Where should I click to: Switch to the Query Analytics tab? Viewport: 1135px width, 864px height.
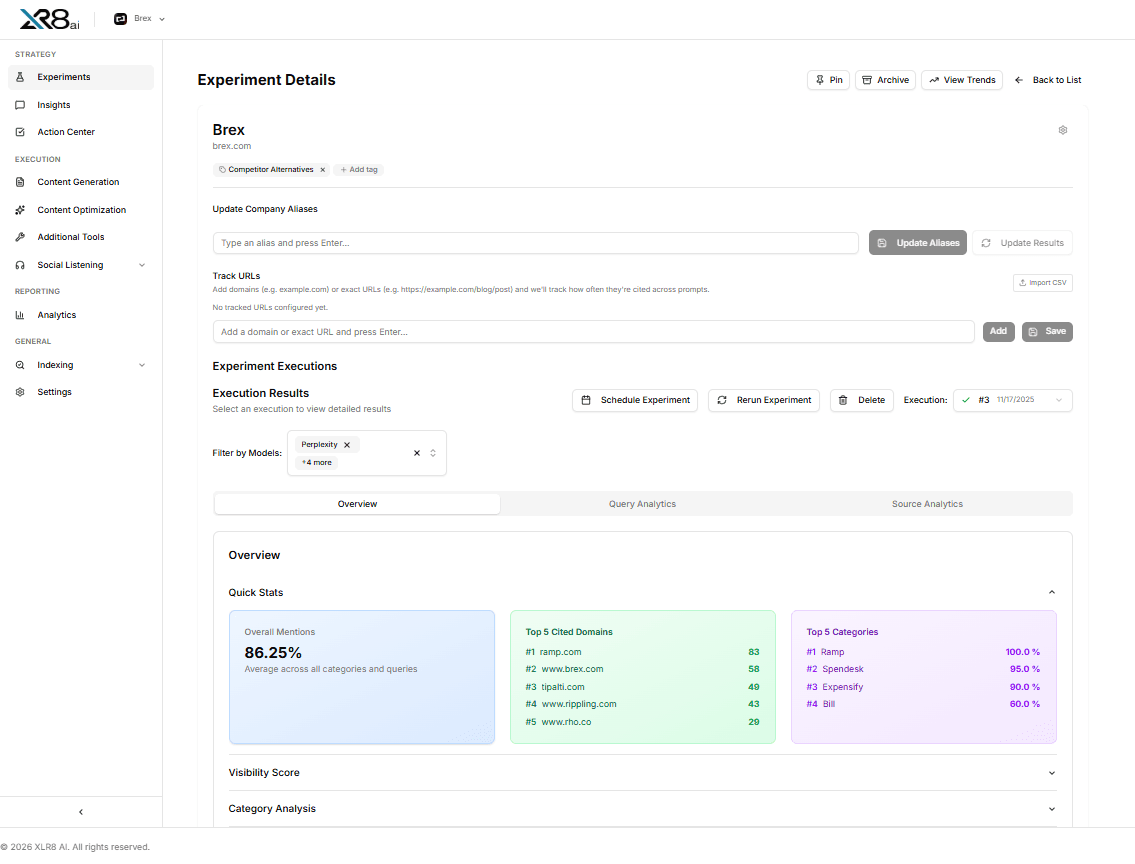(x=642, y=503)
